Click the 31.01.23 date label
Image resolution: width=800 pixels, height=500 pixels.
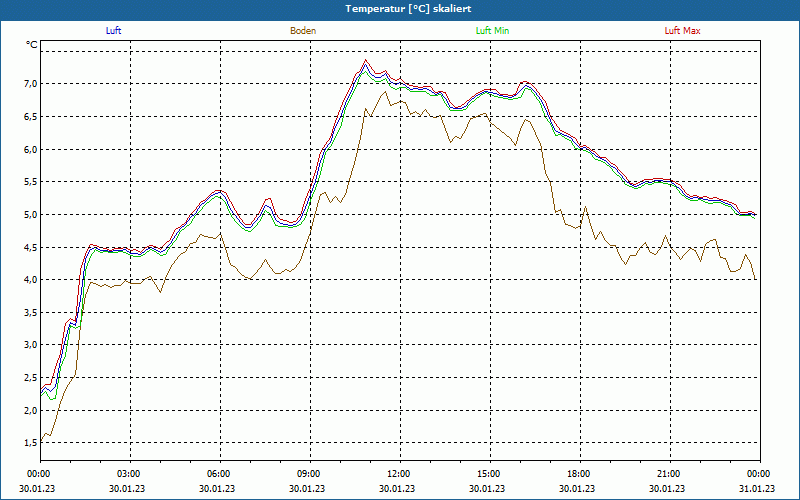point(757,489)
